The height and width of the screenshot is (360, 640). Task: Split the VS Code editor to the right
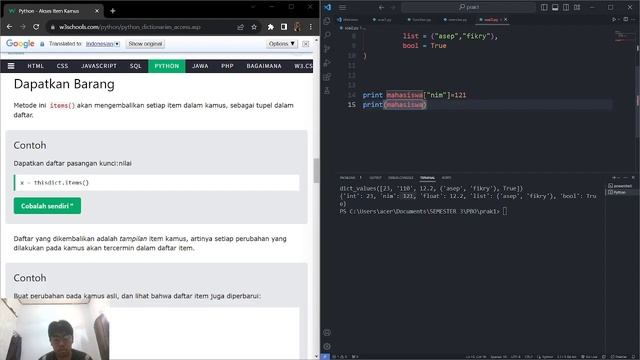625,19
